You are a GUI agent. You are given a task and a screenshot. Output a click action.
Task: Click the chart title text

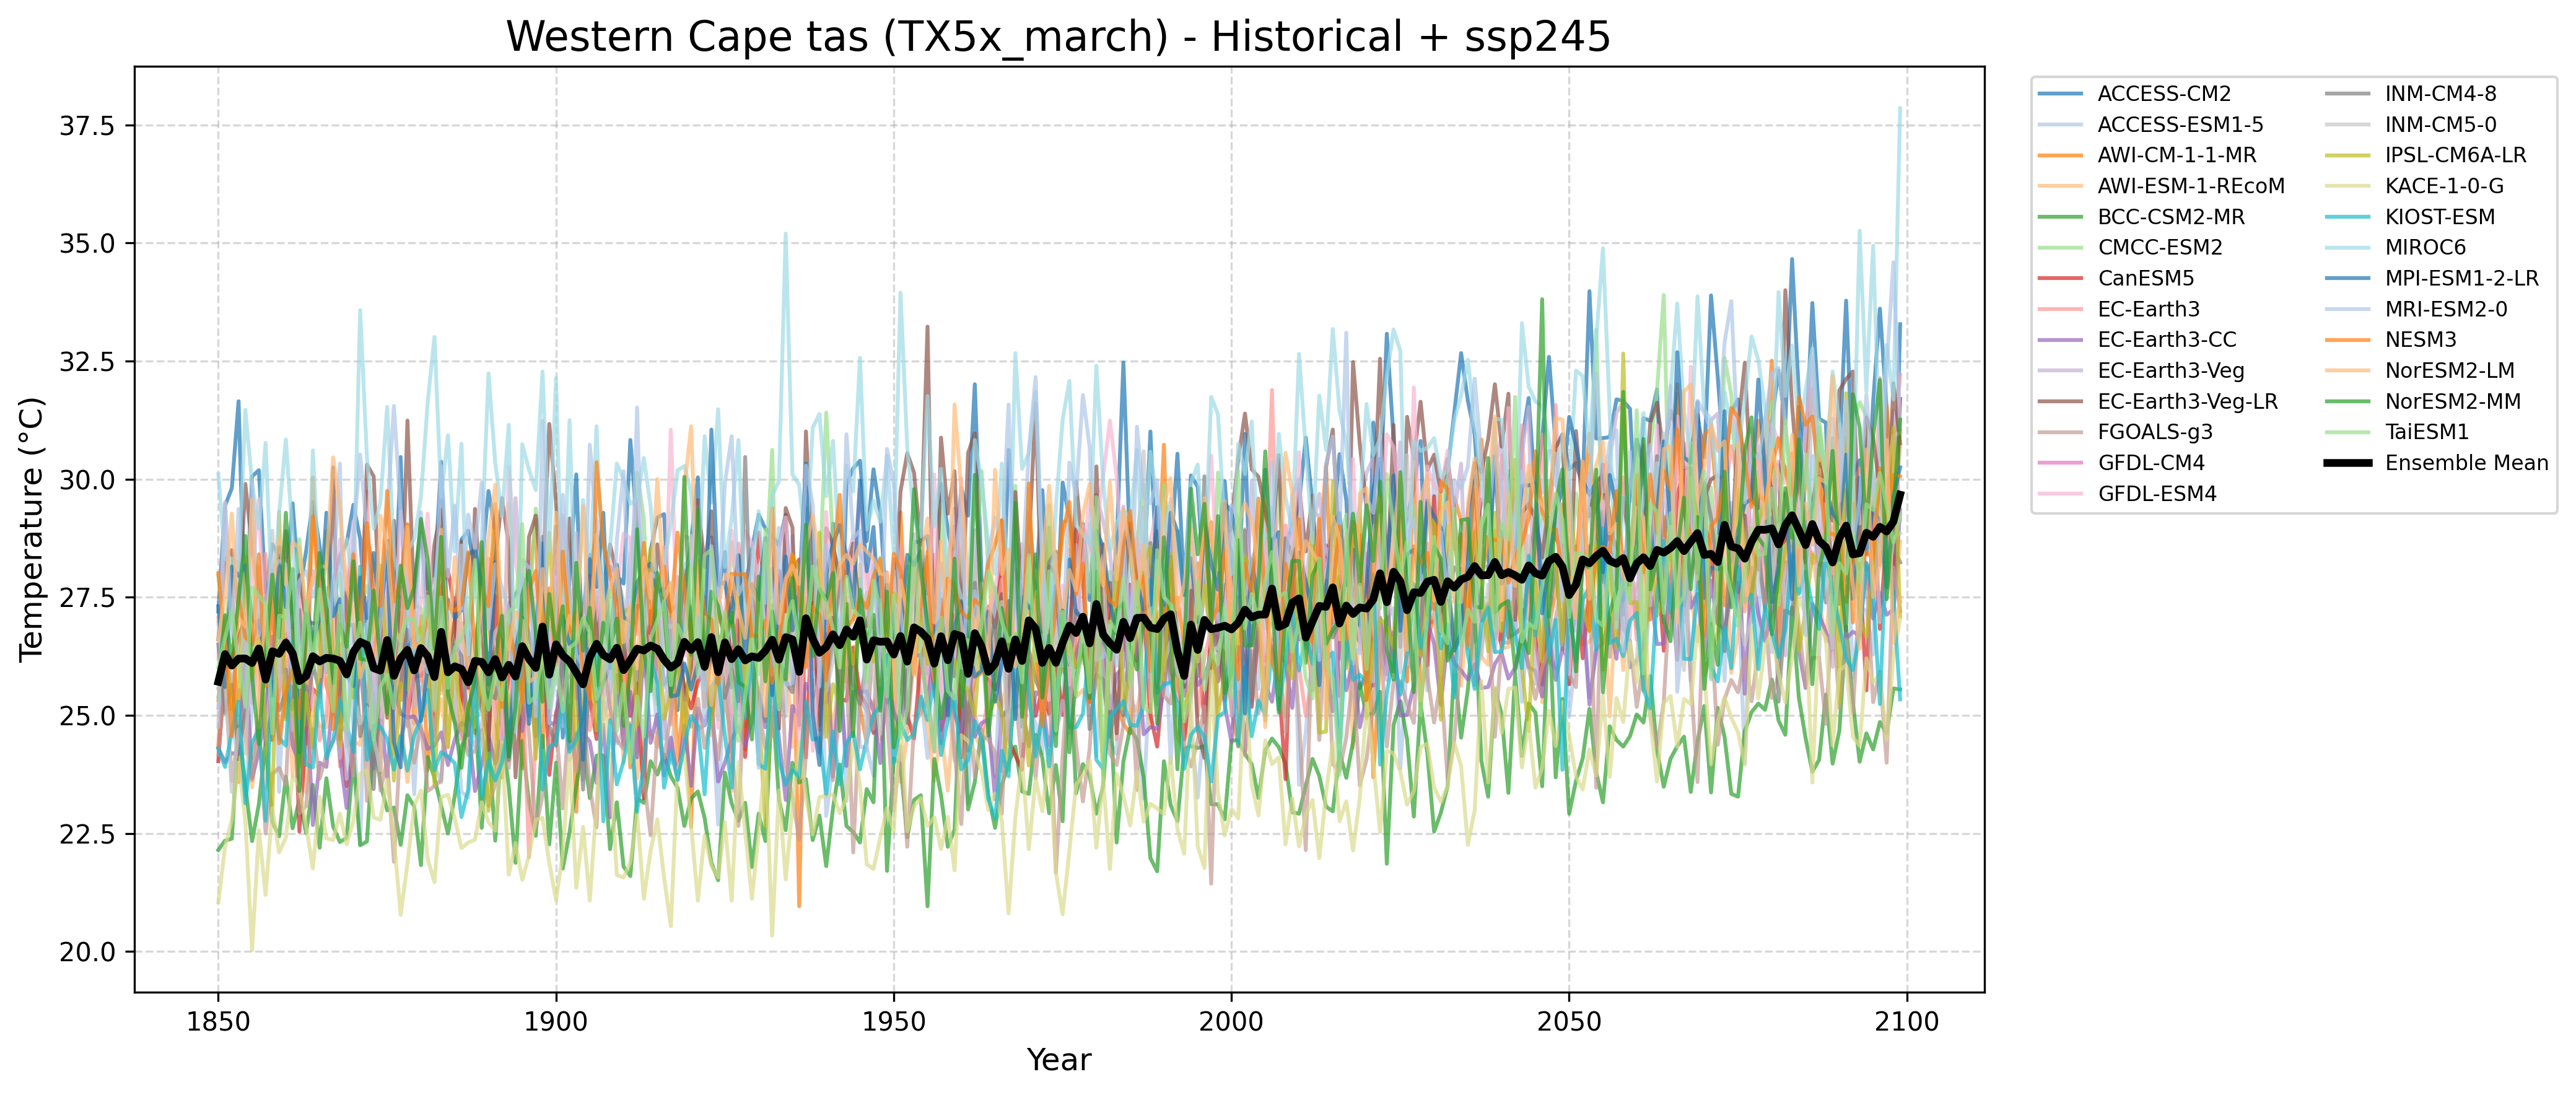[1058, 38]
